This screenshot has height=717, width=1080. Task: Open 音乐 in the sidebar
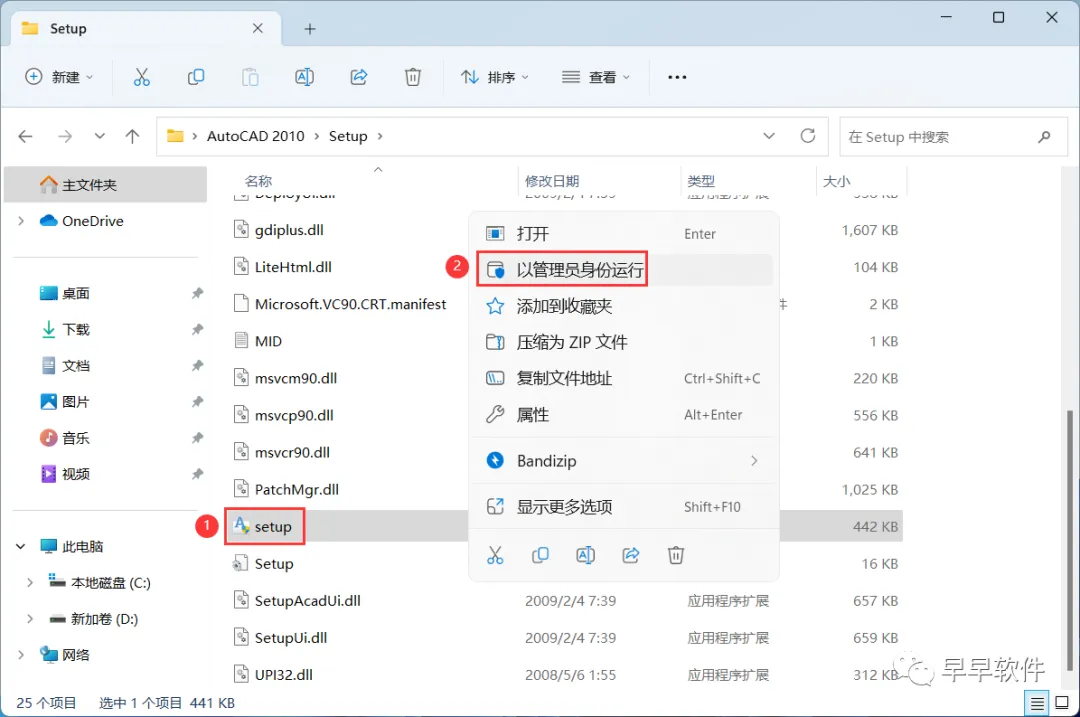76,438
